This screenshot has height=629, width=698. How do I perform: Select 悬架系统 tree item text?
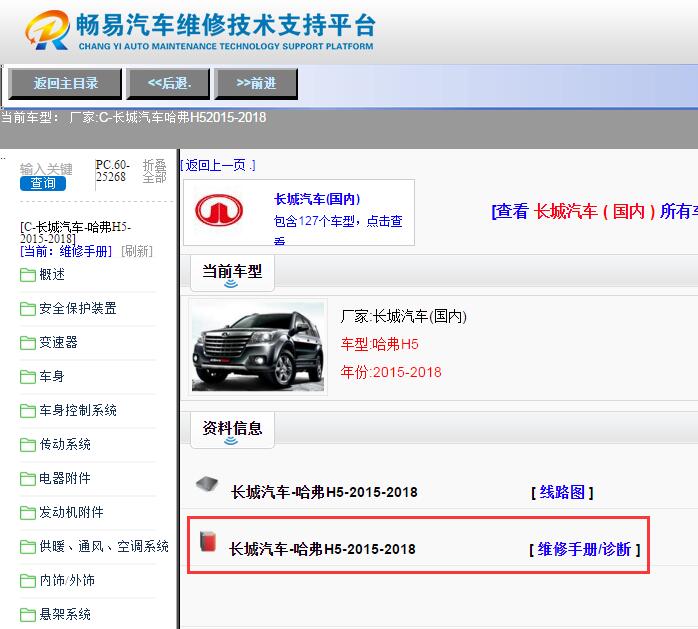[x=65, y=614]
